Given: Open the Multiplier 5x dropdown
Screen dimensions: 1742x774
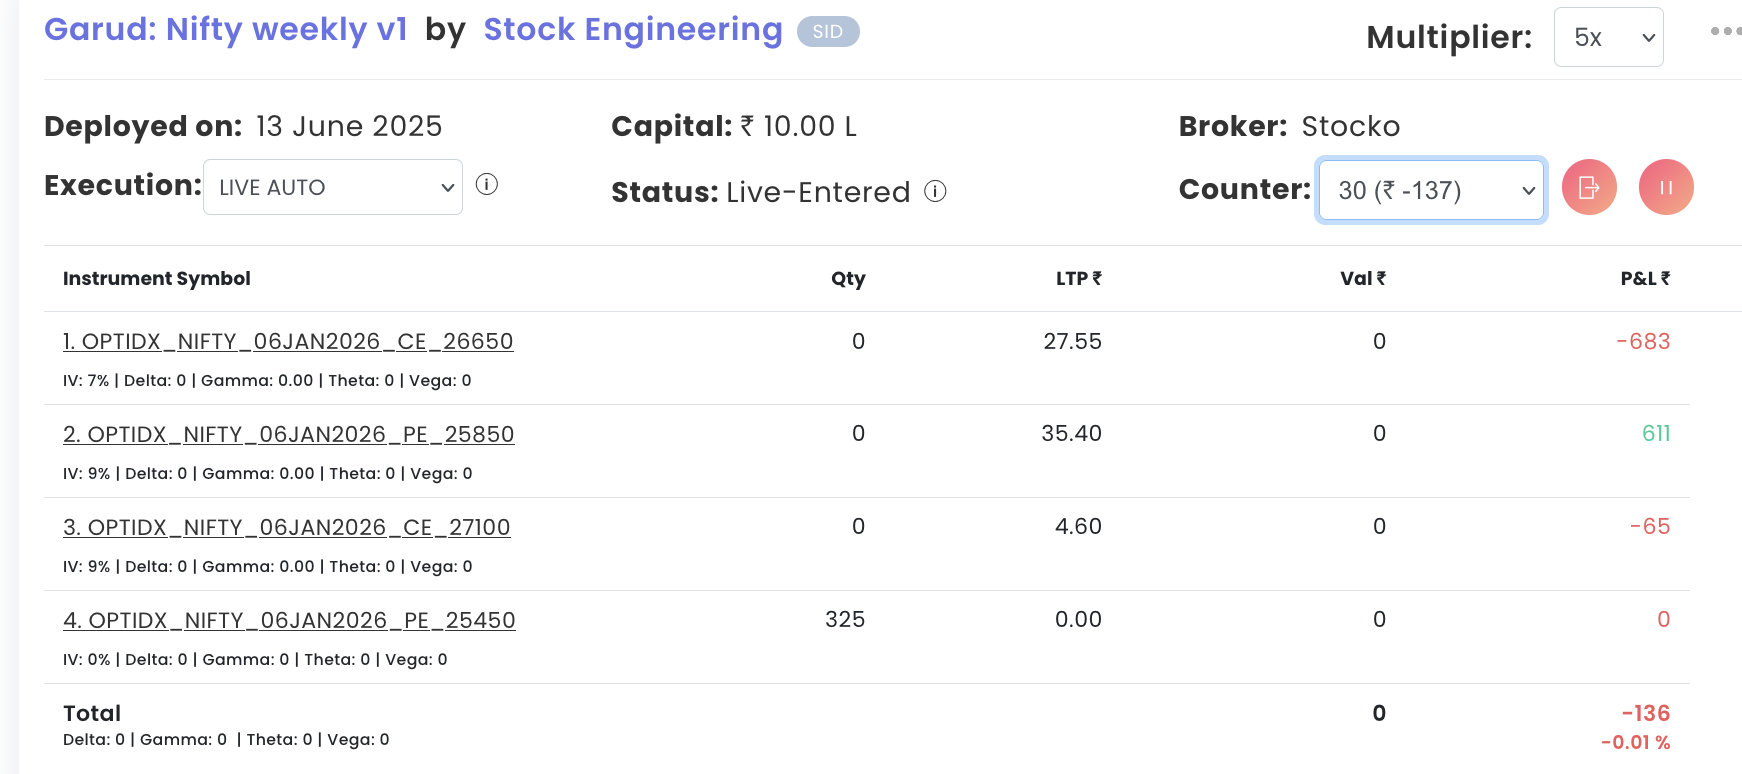Looking at the screenshot, I should pos(1608,38).
